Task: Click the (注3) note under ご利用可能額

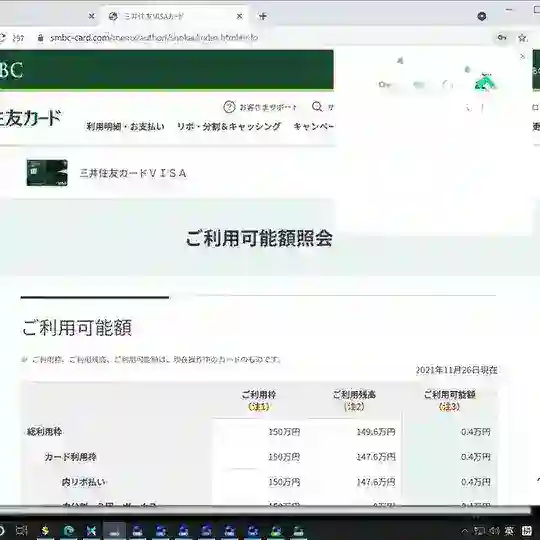Action: [x=449, y=407]
